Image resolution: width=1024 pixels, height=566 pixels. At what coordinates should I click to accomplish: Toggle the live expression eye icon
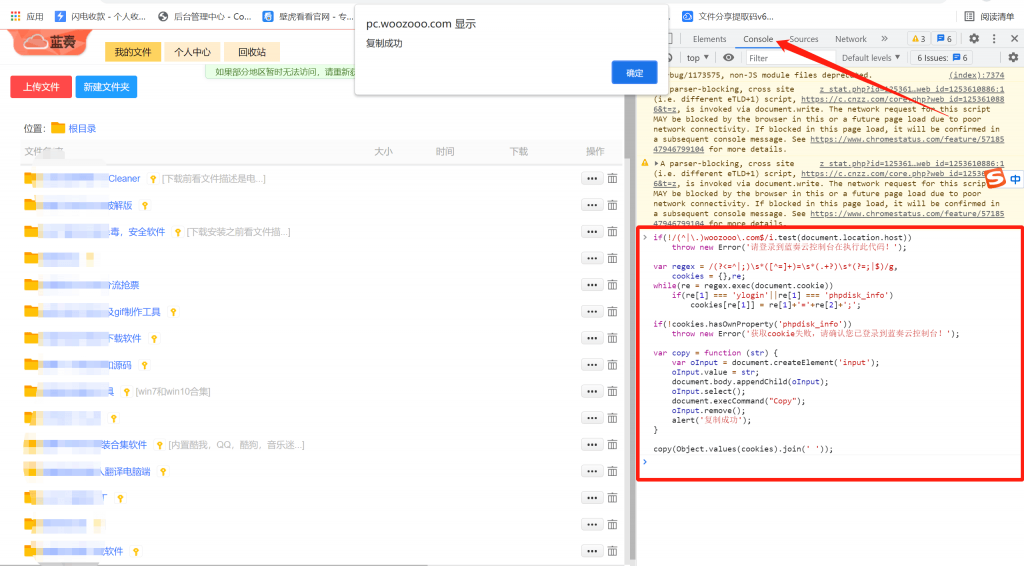tap(729, 58)
